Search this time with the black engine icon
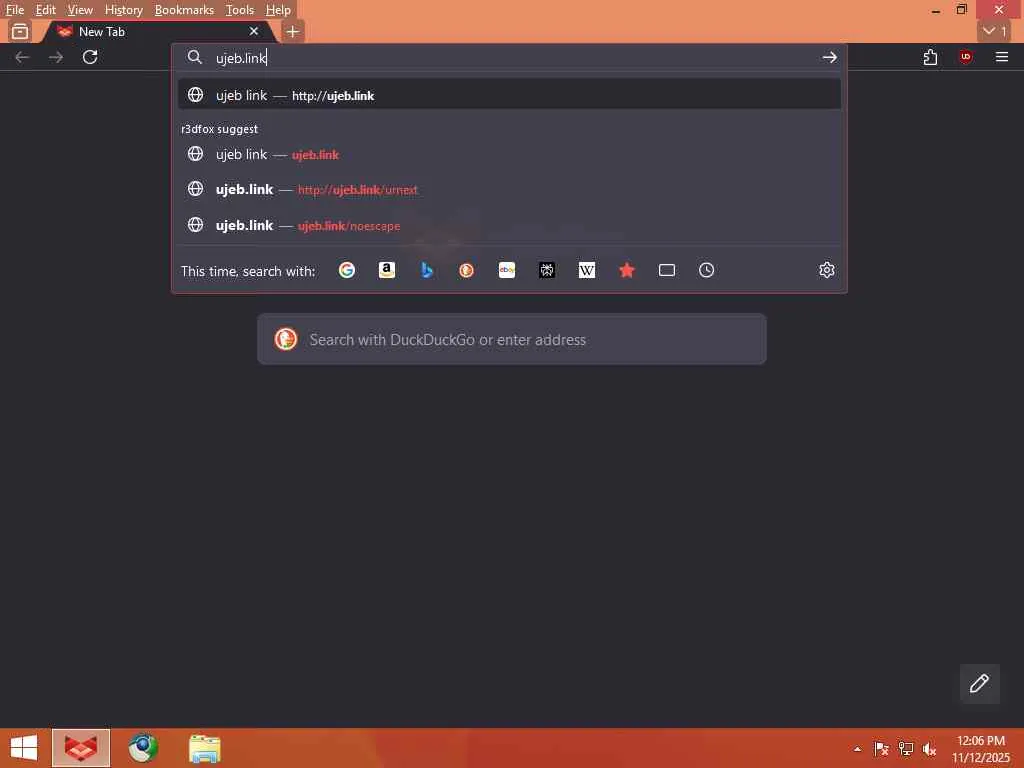Image resolution: width=1024 pixels, height=768 pixels. 547,270
